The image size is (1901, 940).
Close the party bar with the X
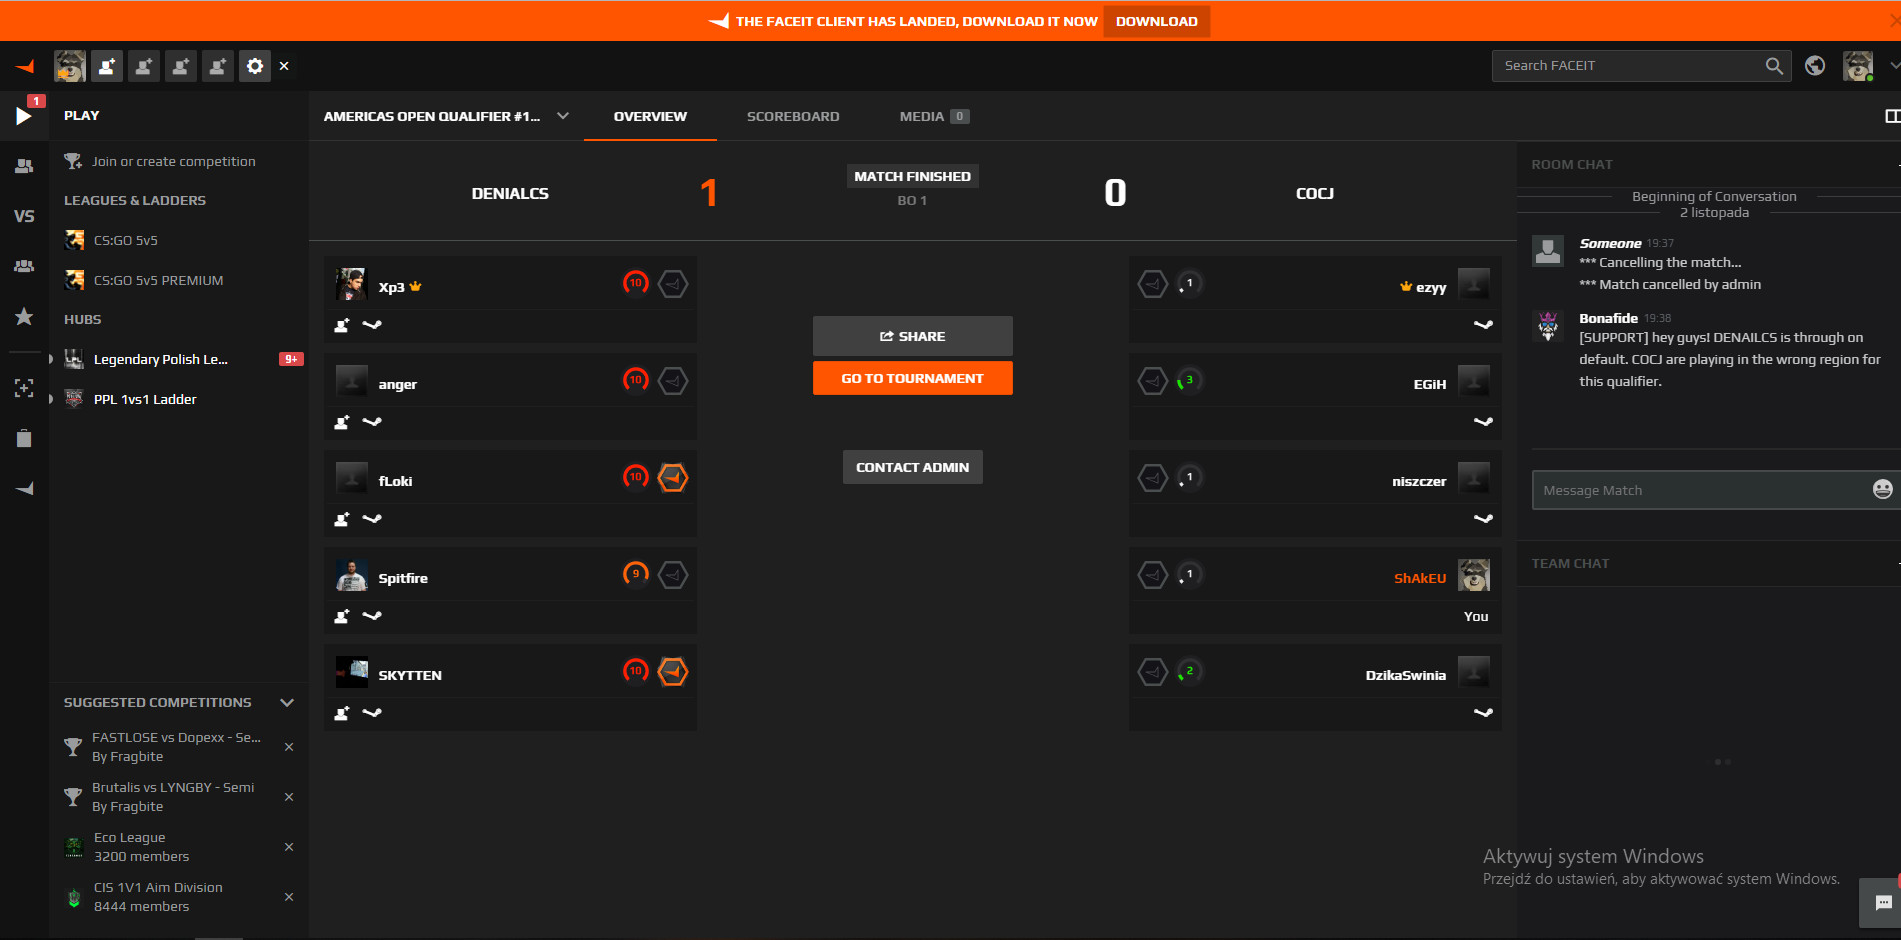pyautogui.click(x=284, y=66)
